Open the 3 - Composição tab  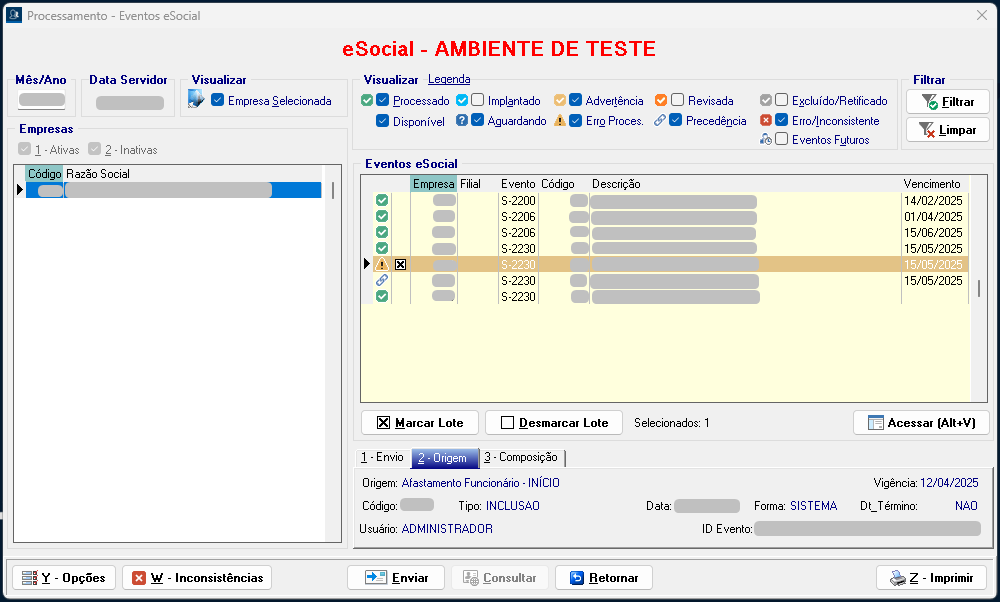pos(520,457)
